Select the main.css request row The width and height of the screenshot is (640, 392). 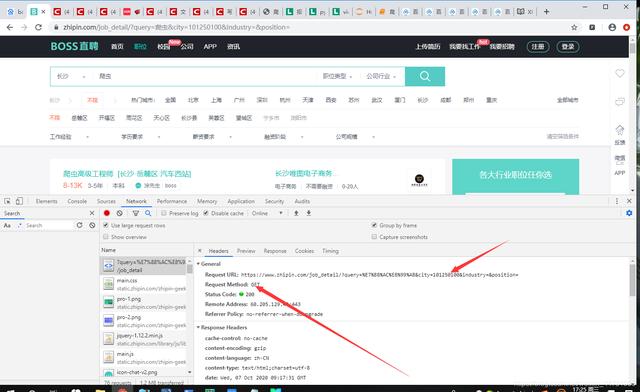click(144, 284)
